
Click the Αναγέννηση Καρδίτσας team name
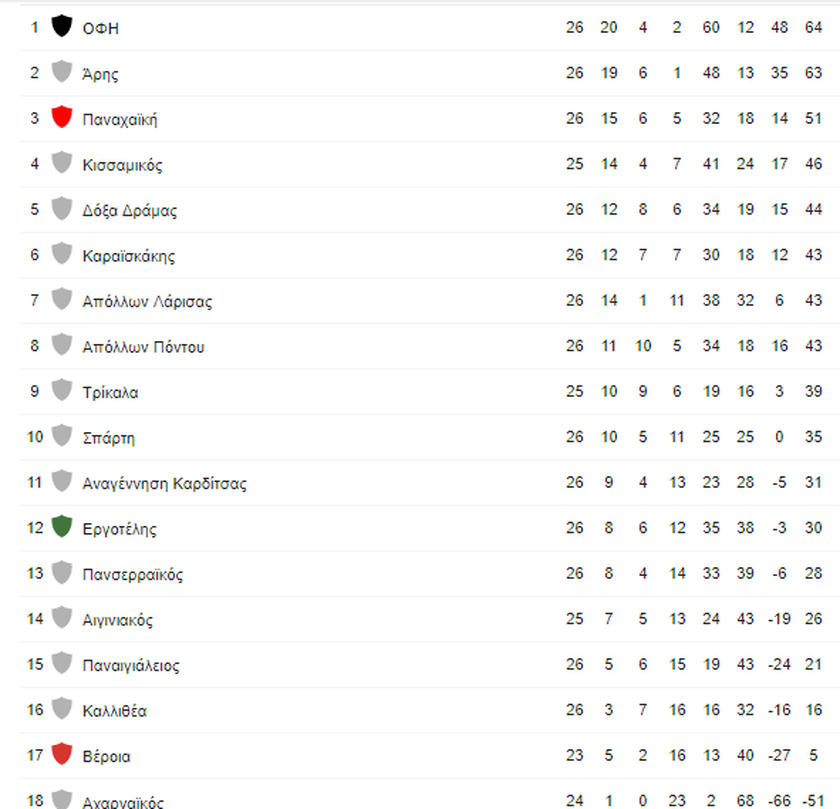click(x=164, y=484)
